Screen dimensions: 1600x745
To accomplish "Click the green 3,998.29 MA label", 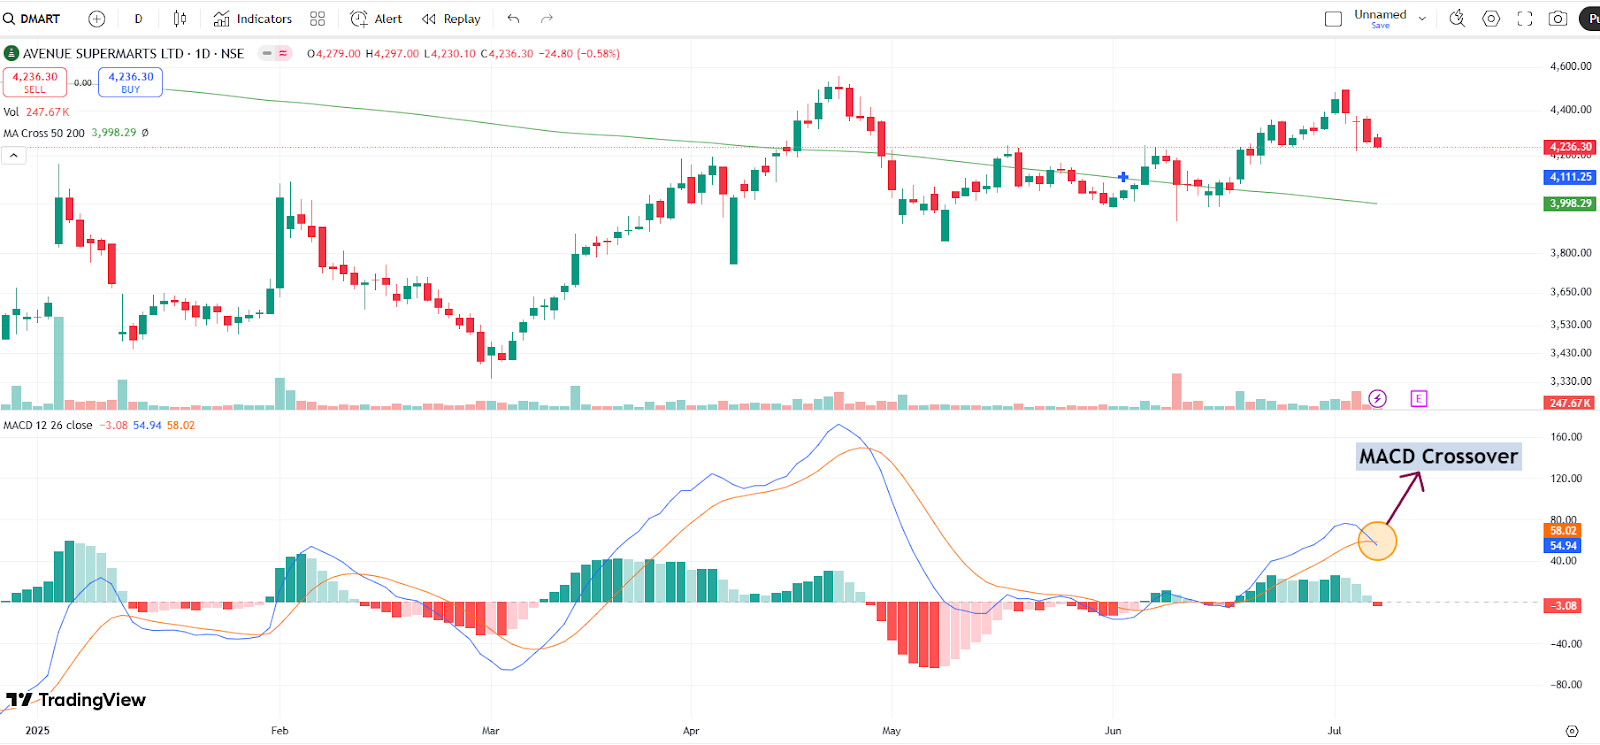I will [x=1570, y=204].
